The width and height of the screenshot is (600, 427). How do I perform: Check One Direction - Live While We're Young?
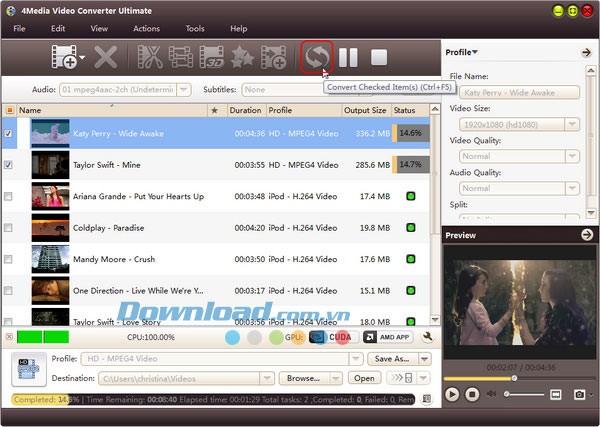[8, 290]
